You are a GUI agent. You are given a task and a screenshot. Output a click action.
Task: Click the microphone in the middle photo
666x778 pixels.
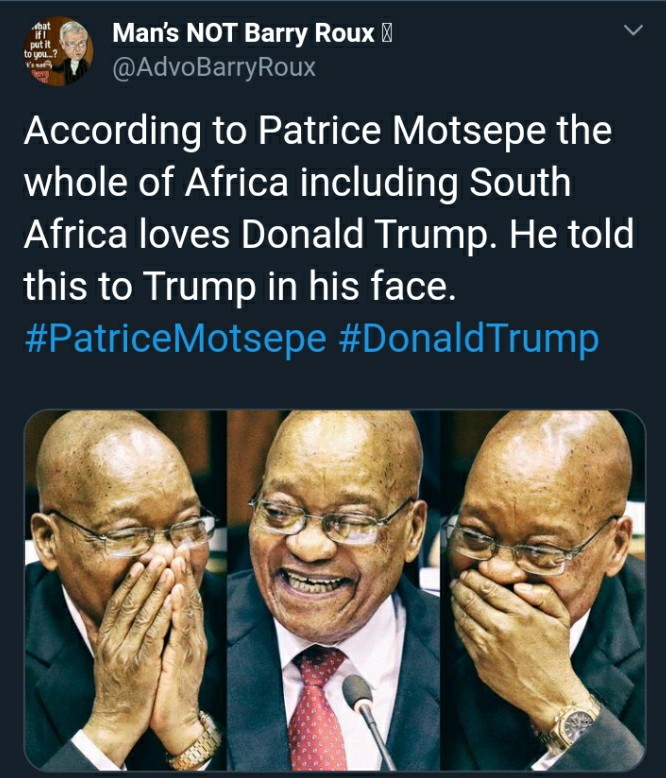click(x=367, y=717)
